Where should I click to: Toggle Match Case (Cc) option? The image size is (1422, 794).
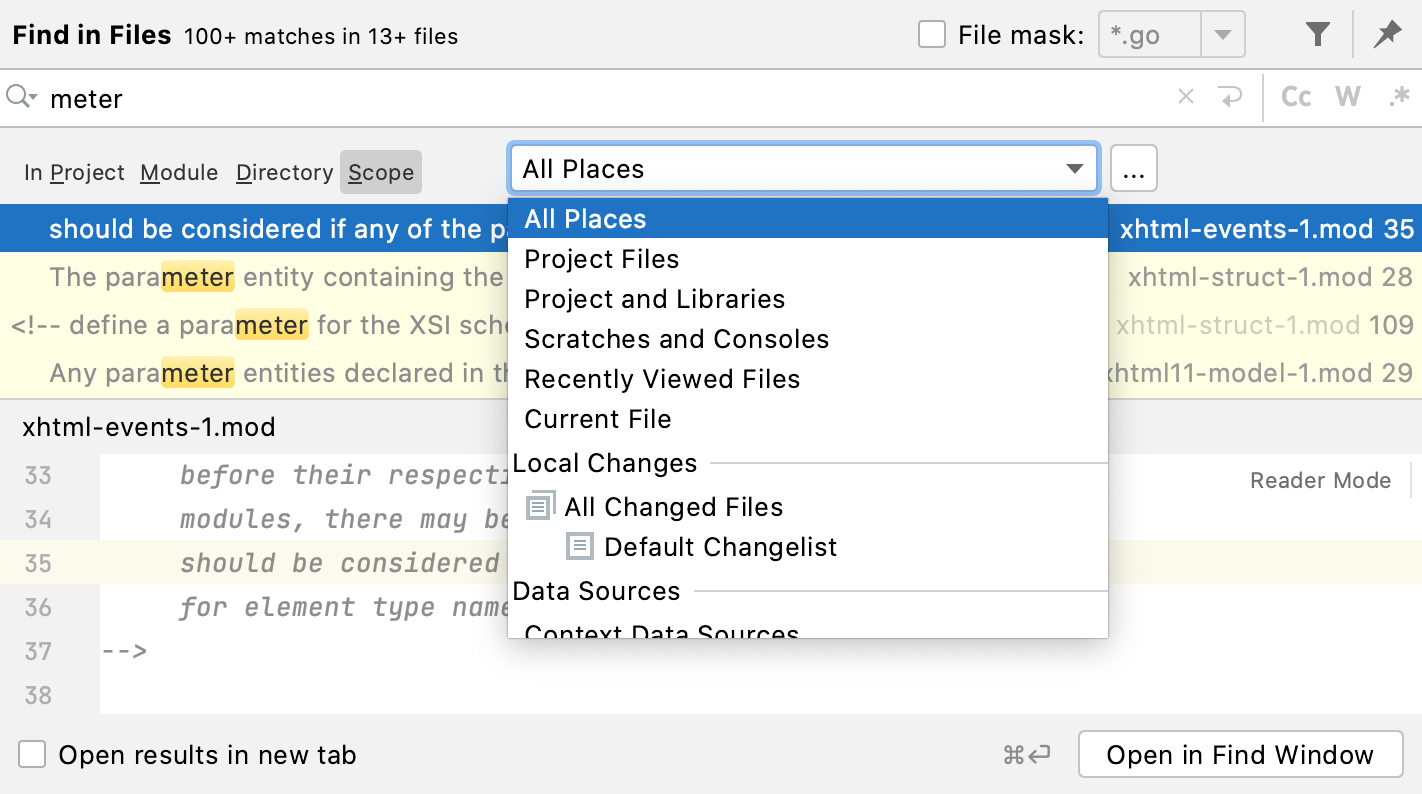(1296, 97)
